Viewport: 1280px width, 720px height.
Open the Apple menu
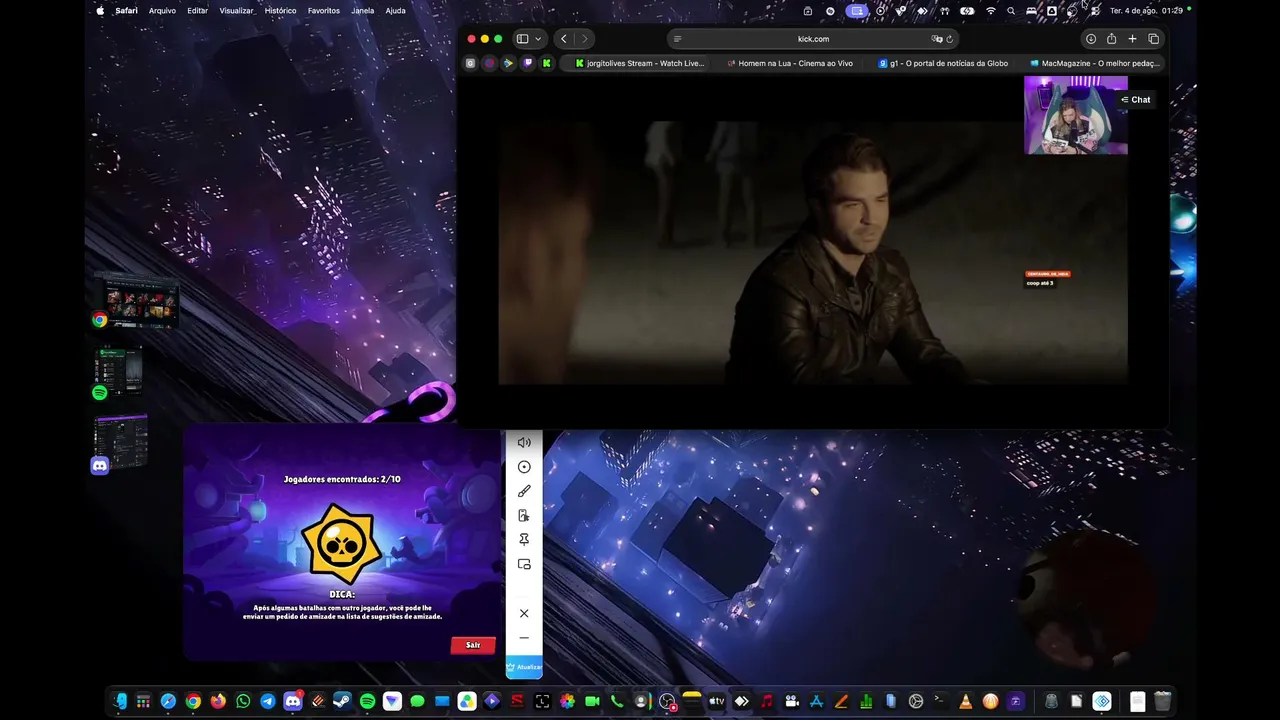[100, 11]
